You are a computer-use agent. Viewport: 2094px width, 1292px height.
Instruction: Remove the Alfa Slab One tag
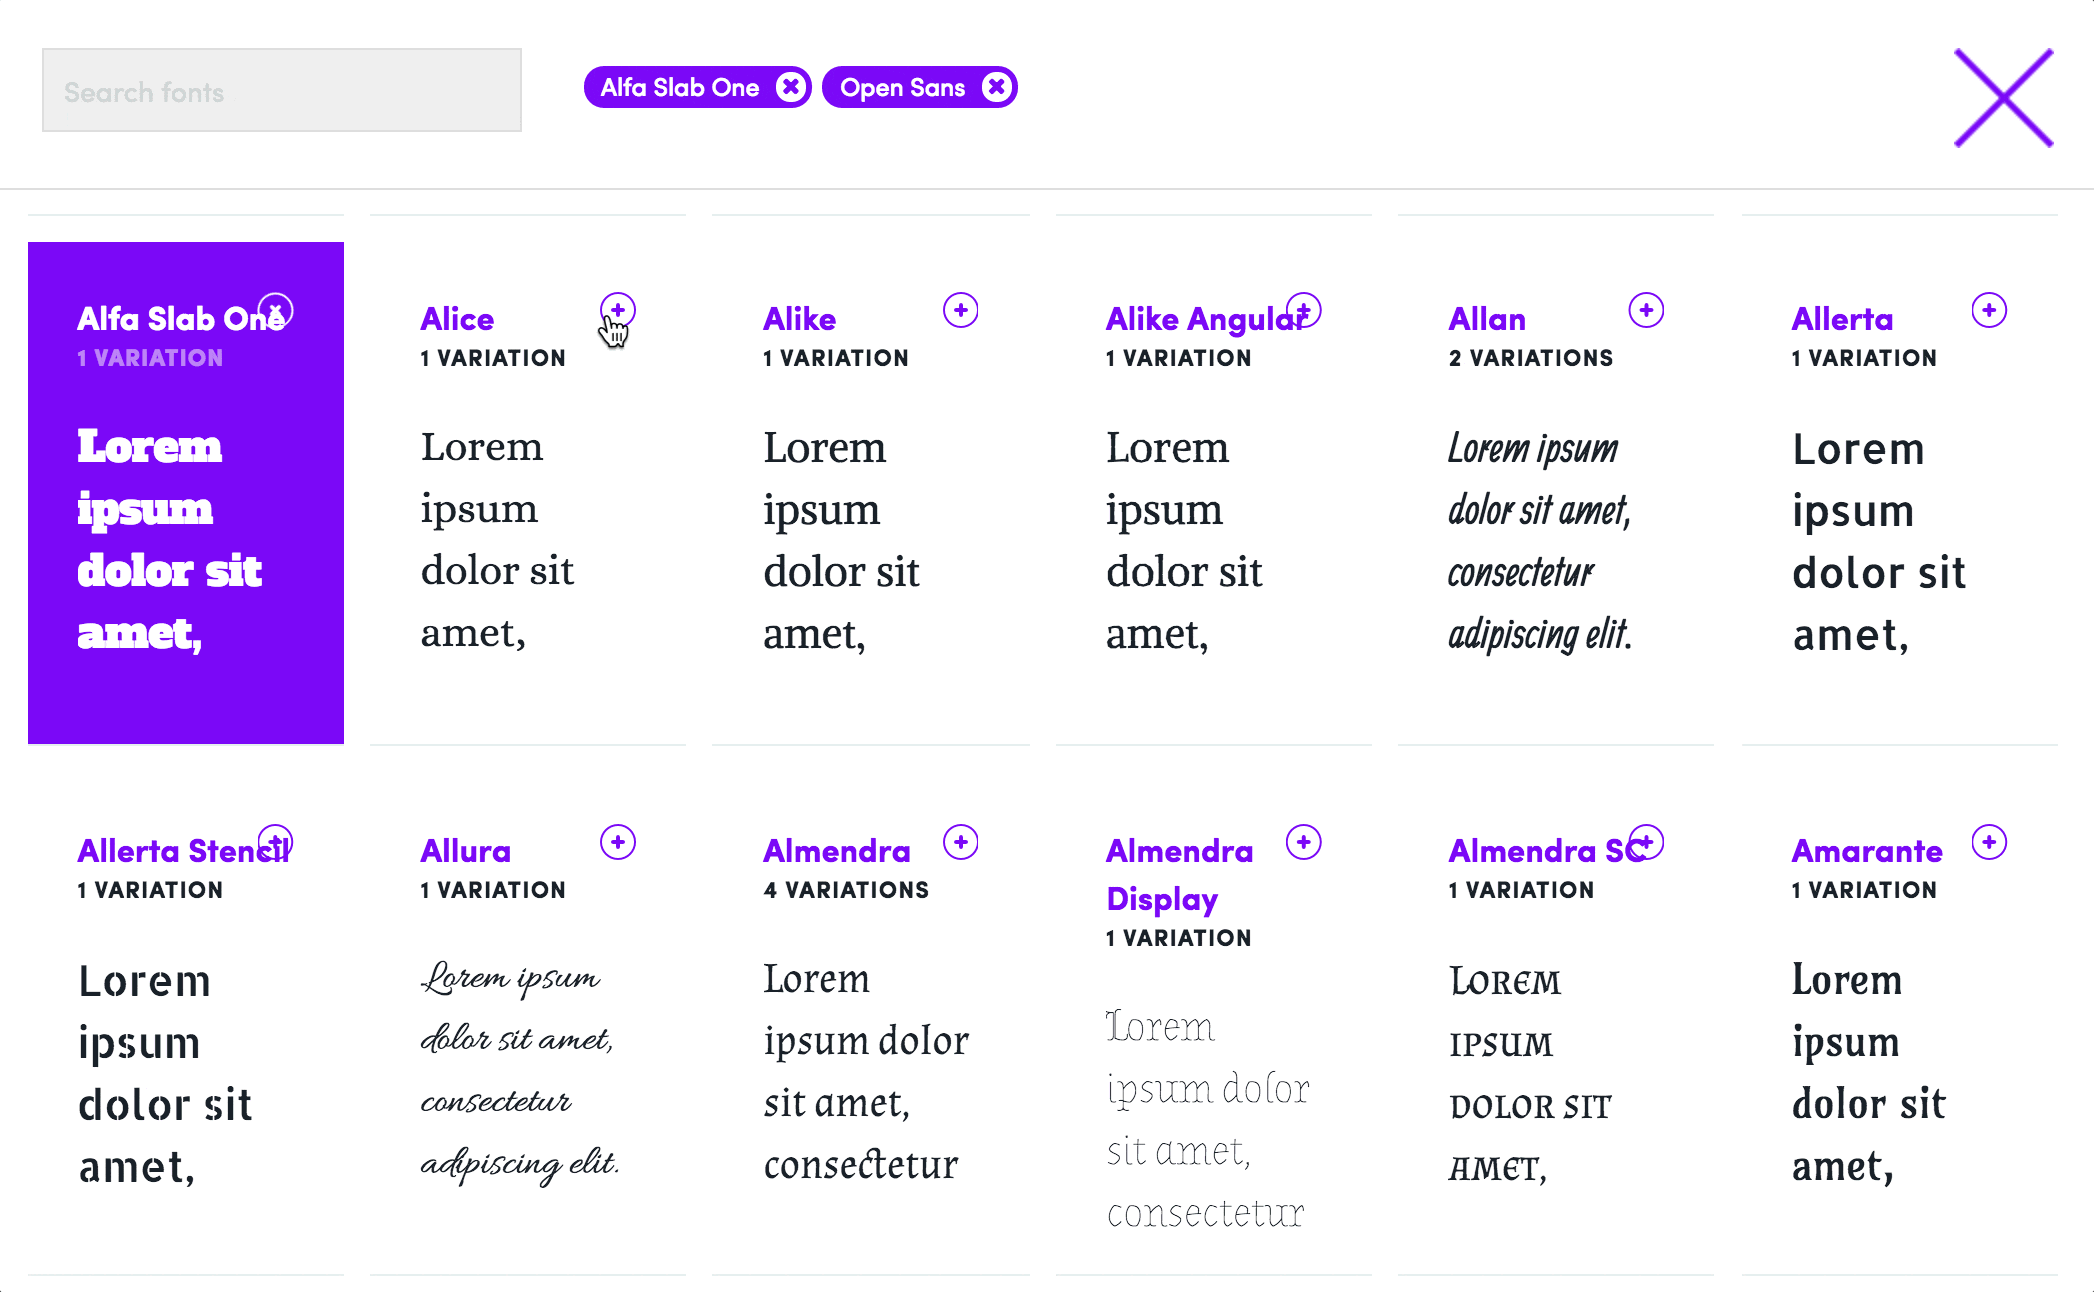tap(791, 87)
